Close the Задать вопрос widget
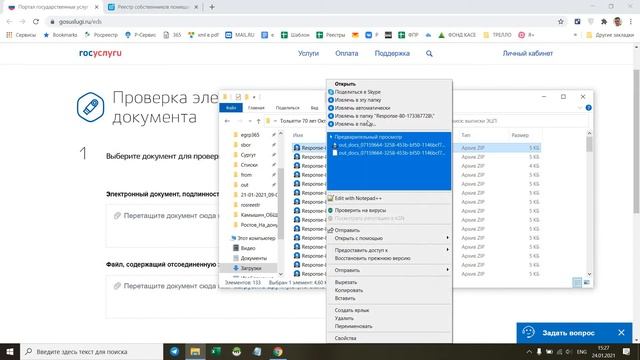The image size is (640, 360). click(621, 333)
